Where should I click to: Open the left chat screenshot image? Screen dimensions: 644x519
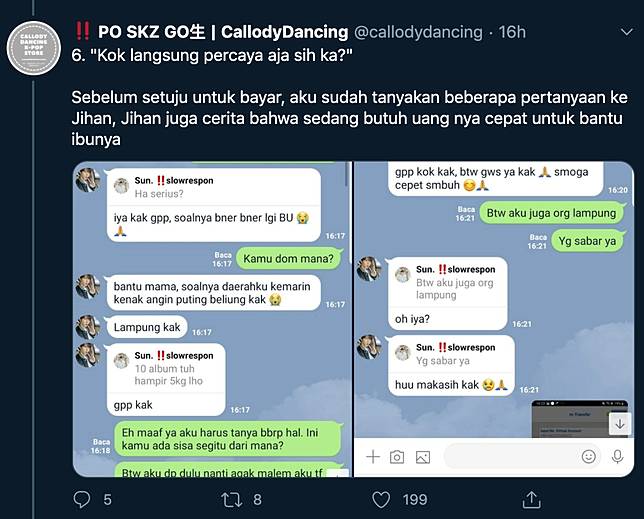(x=212, y=319)
